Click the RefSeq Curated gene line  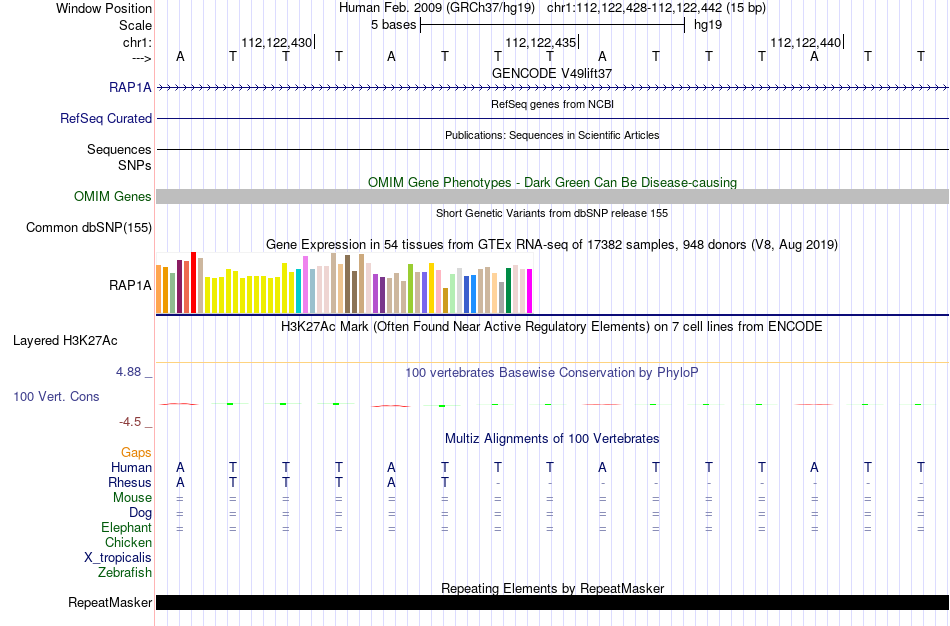(x=553, y=119)
